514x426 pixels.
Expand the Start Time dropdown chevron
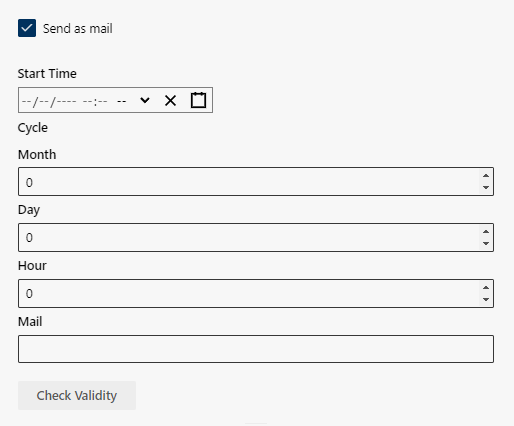(145, 100)
